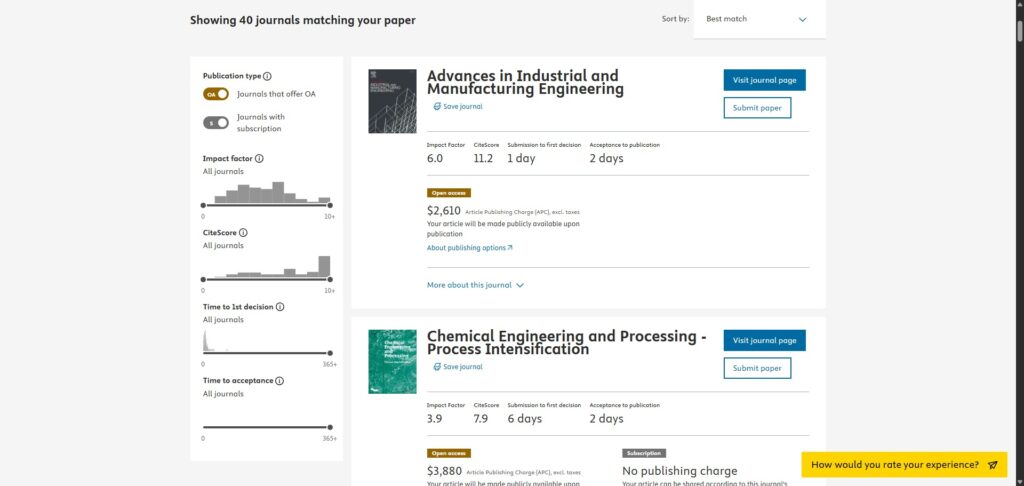Open the Sort by Best match dropdown
This screenshot has width=1024, height=486.
pos(760,19)
